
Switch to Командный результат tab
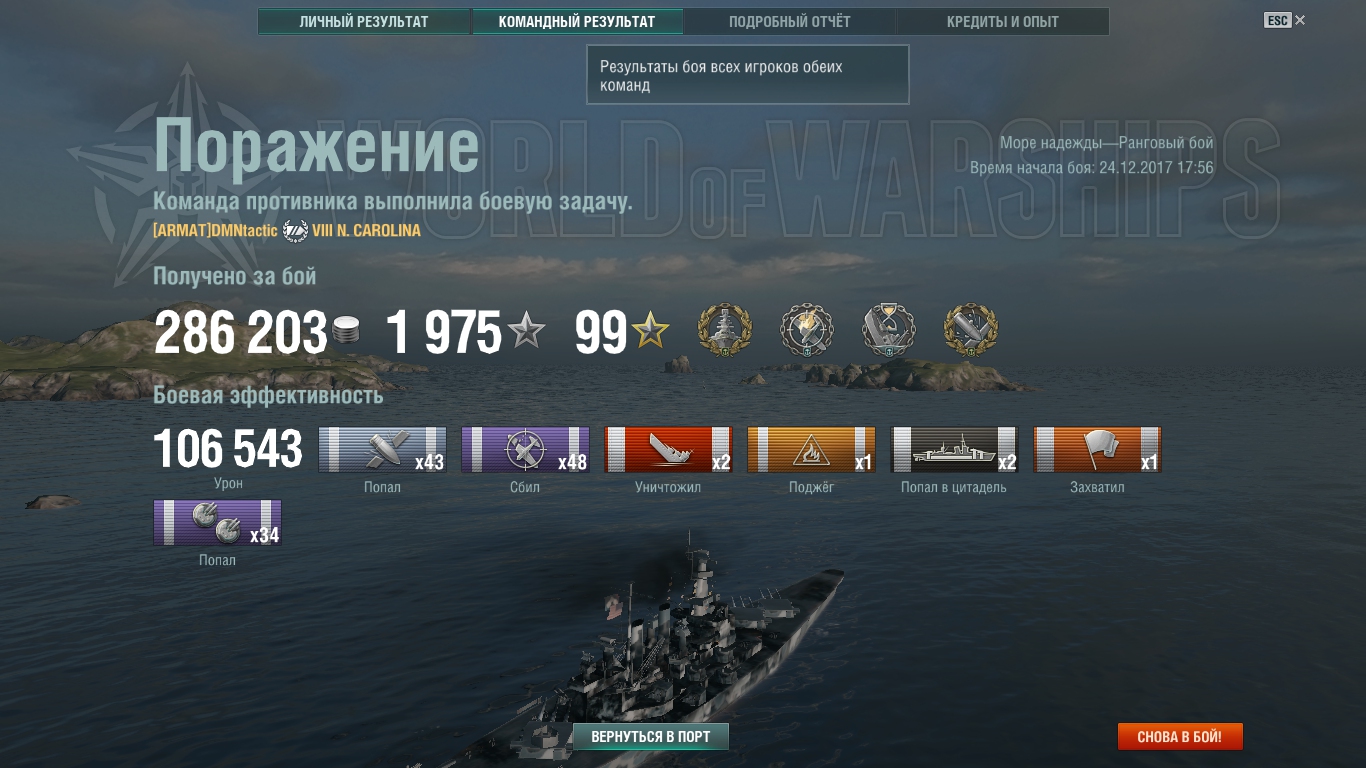(x=577, y=21)
